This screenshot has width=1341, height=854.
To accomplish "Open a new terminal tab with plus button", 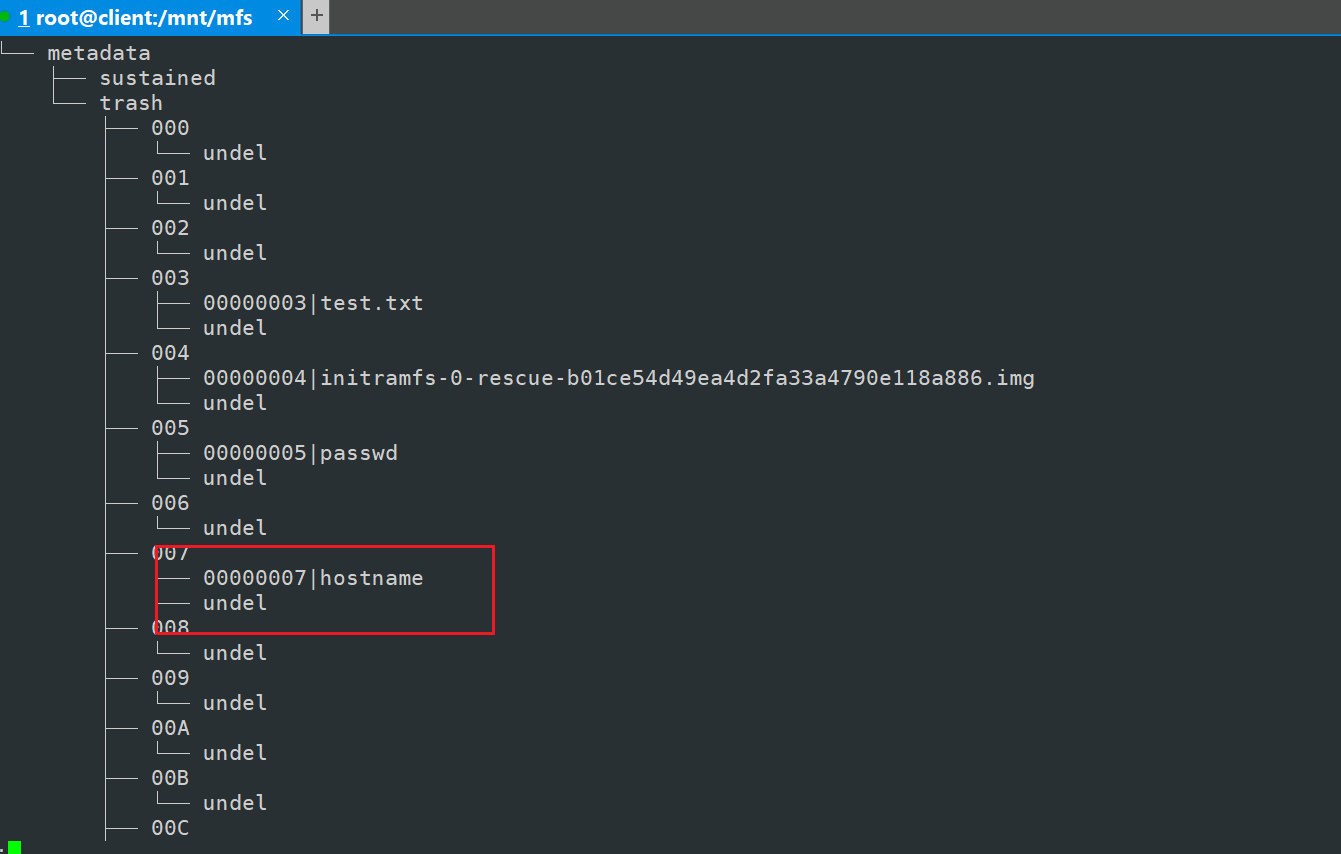I will 316,16.
